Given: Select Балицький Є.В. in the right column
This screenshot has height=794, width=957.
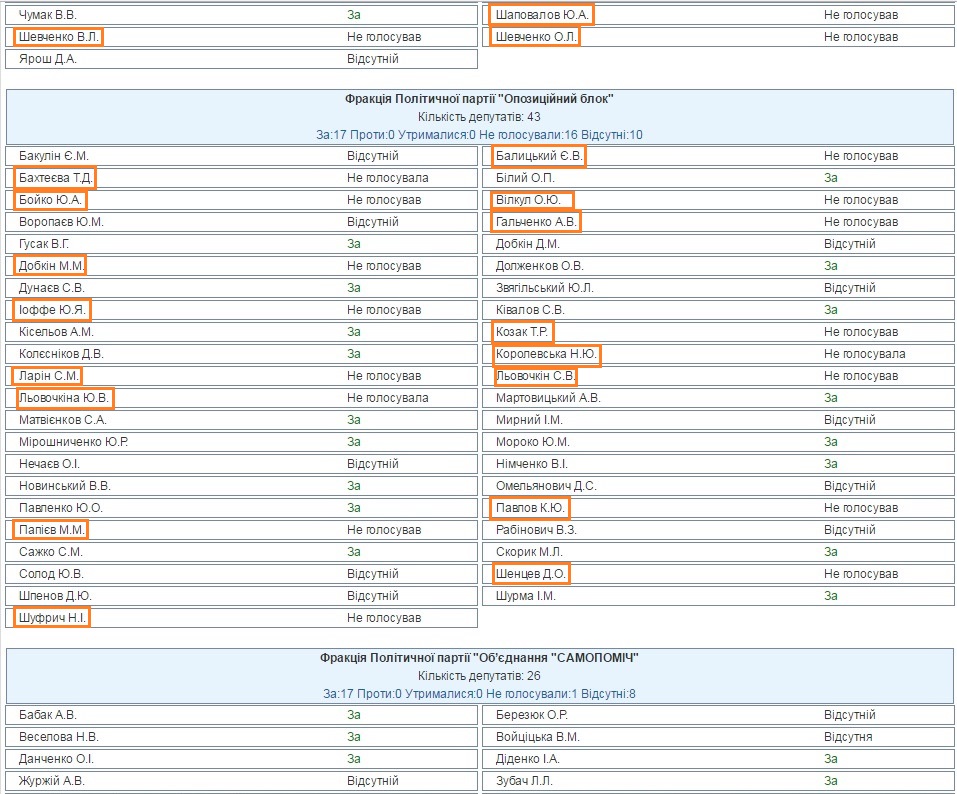Looking at the screenshot, I should pyautogui.click(x=538, y=156).
